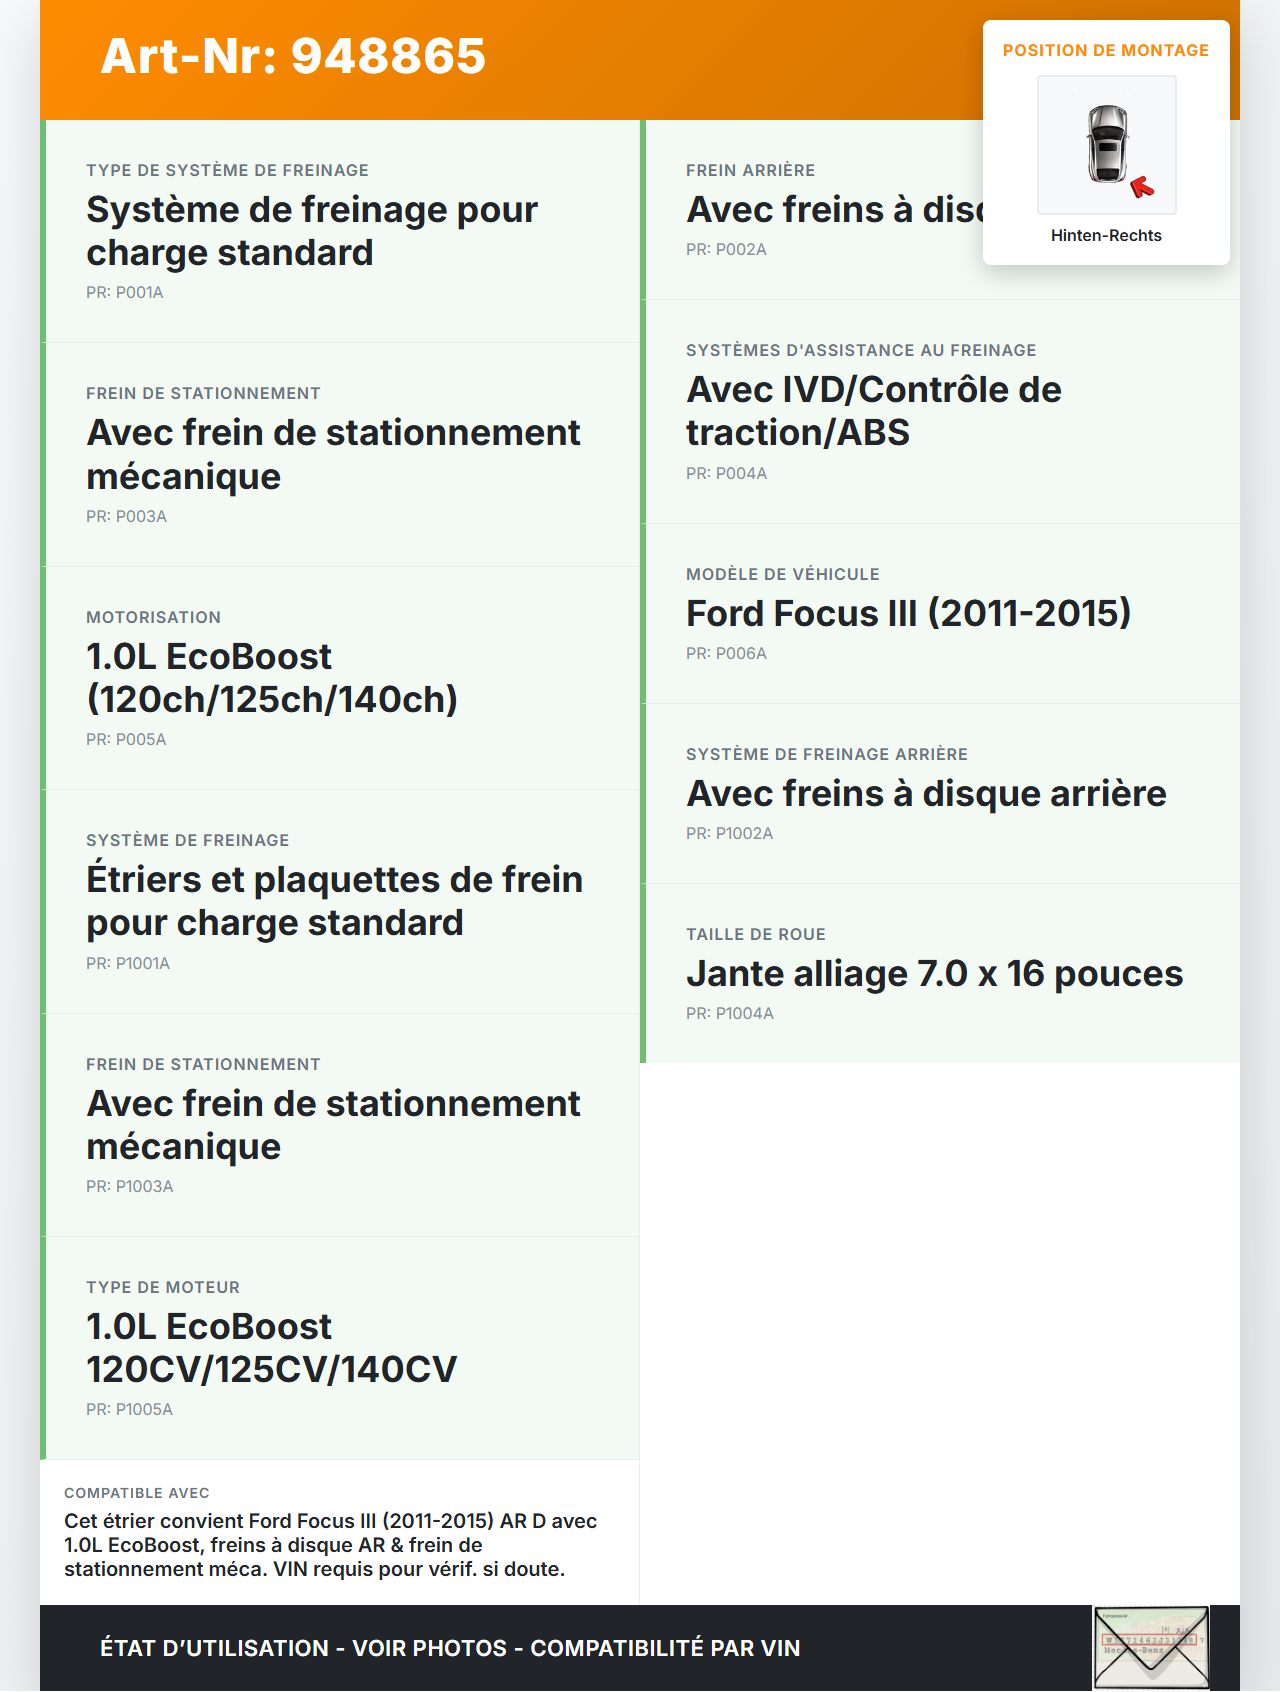The width and height of the screenshot is (1280, 1692).
Task: Click the Hinten-Rechts label
Action: tap(1106, 235)
